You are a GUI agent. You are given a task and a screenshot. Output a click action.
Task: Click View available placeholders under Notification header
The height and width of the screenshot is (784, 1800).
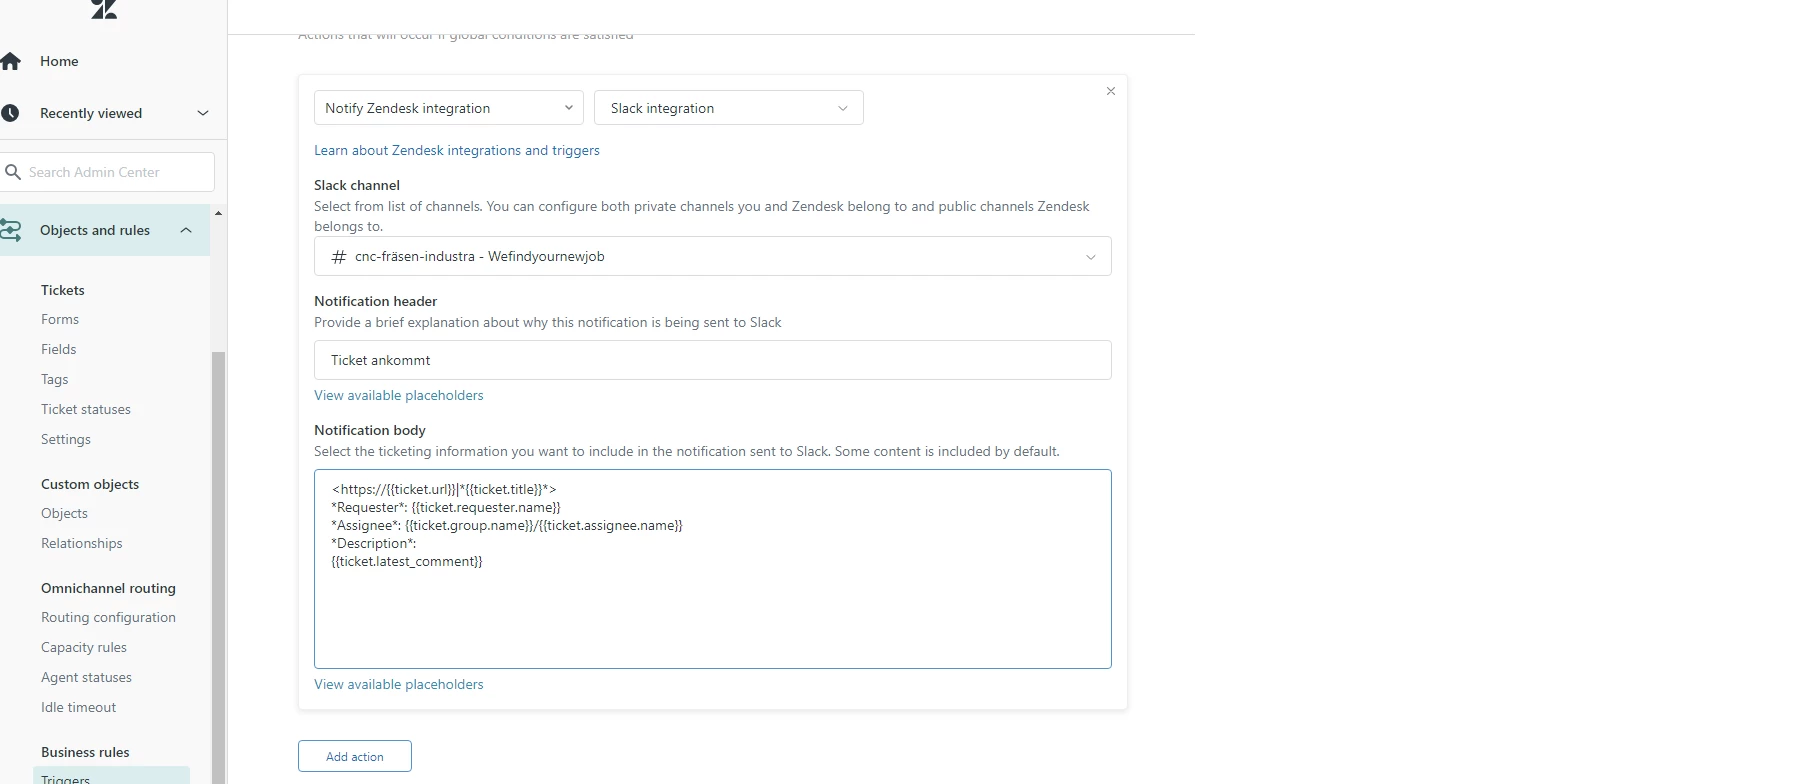399,395
